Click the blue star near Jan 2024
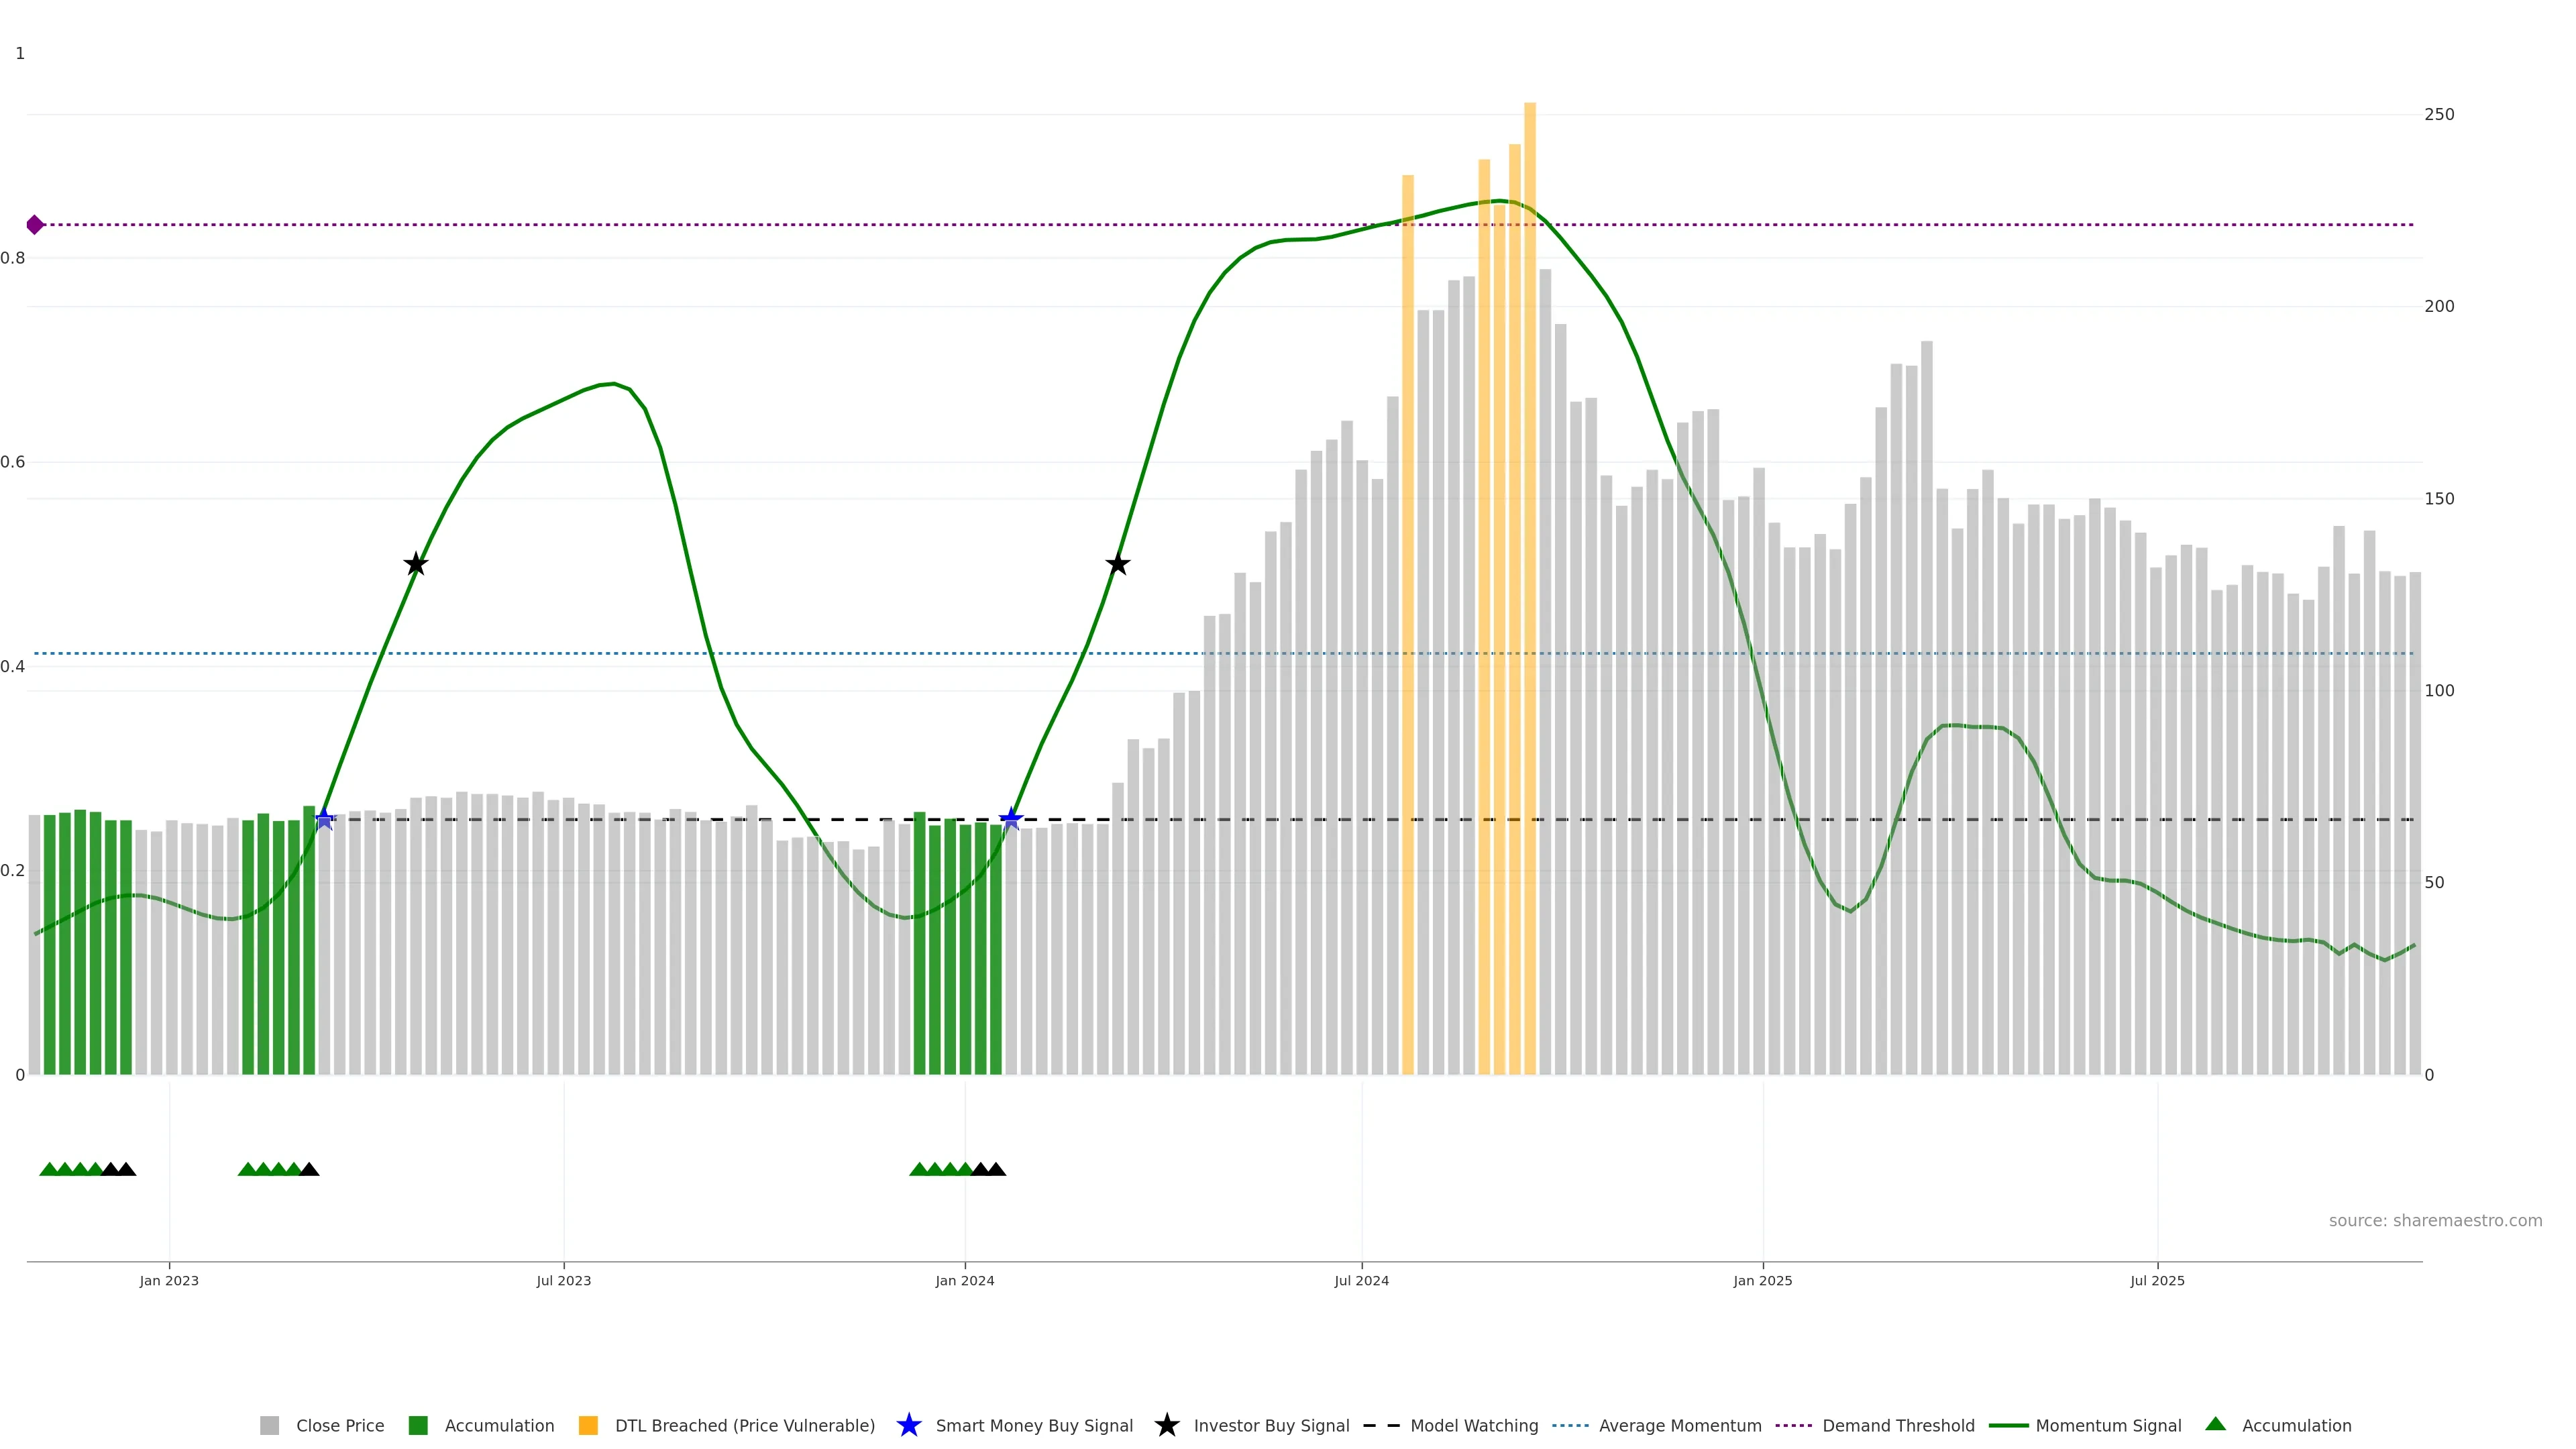 click(x=1011, y=819)
